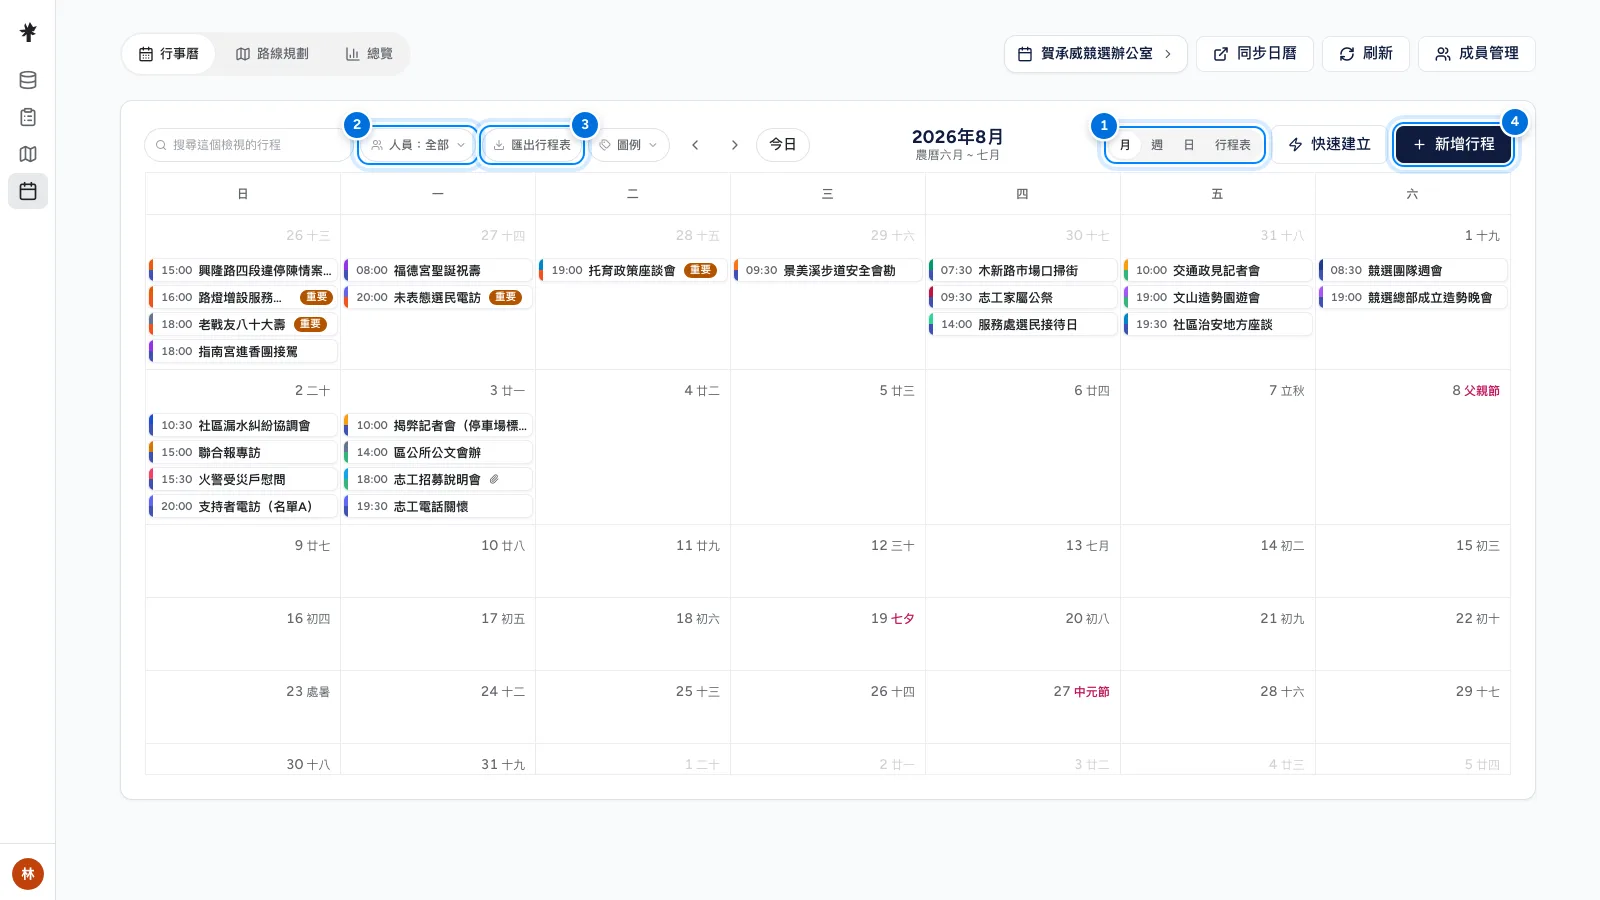Select date 19 七夕

point(892,618)
